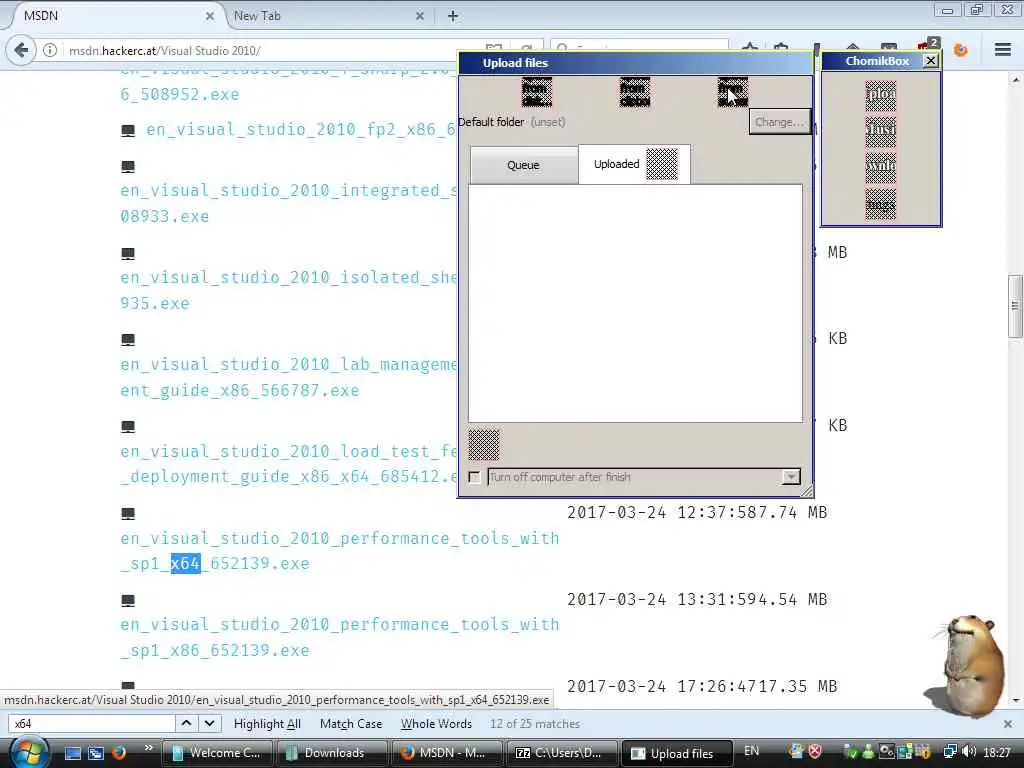Click the network icon in the system tray

pyautogui.click(x=951, y=752)
